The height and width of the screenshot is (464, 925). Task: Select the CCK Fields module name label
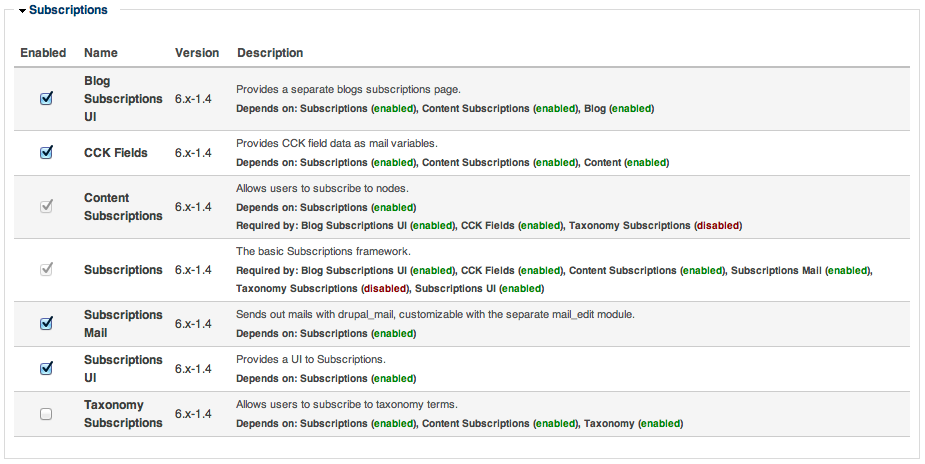(116, 153)
